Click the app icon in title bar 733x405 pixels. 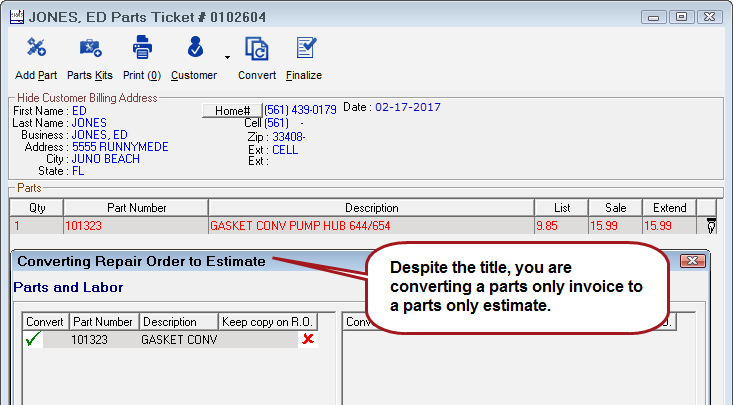14,16
